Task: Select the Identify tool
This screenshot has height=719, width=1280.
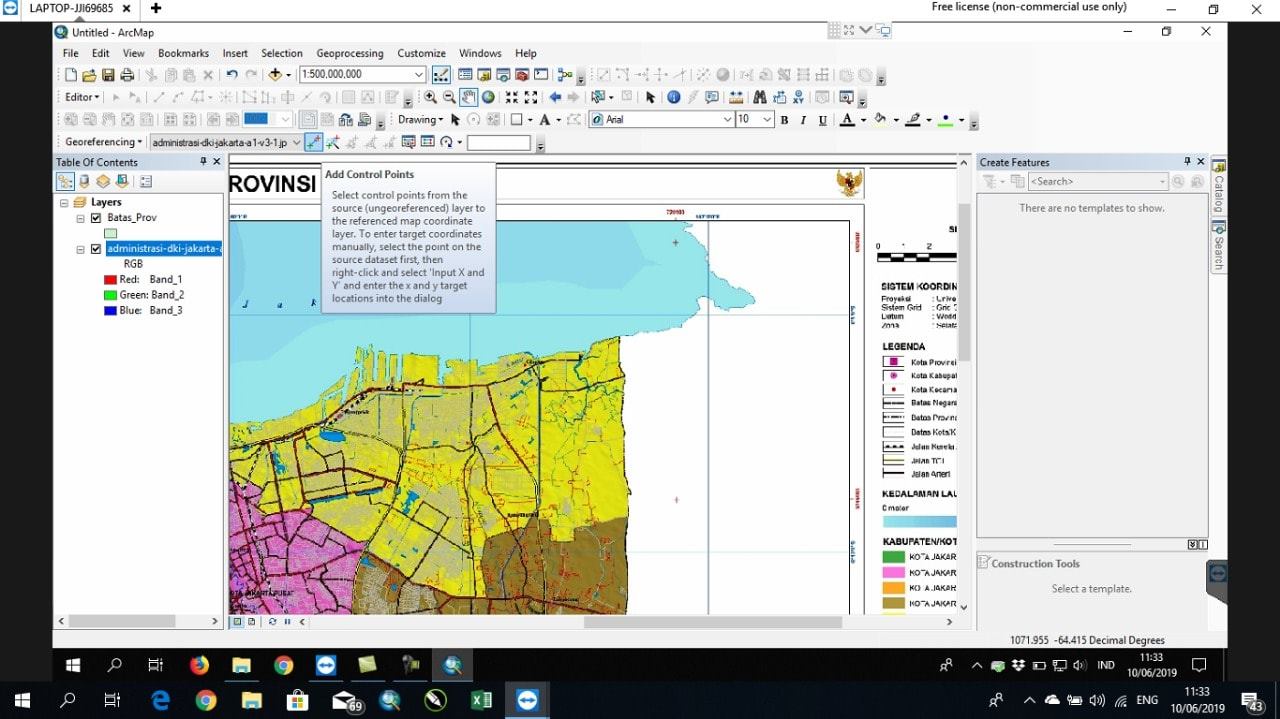Action: coord(674,97)
